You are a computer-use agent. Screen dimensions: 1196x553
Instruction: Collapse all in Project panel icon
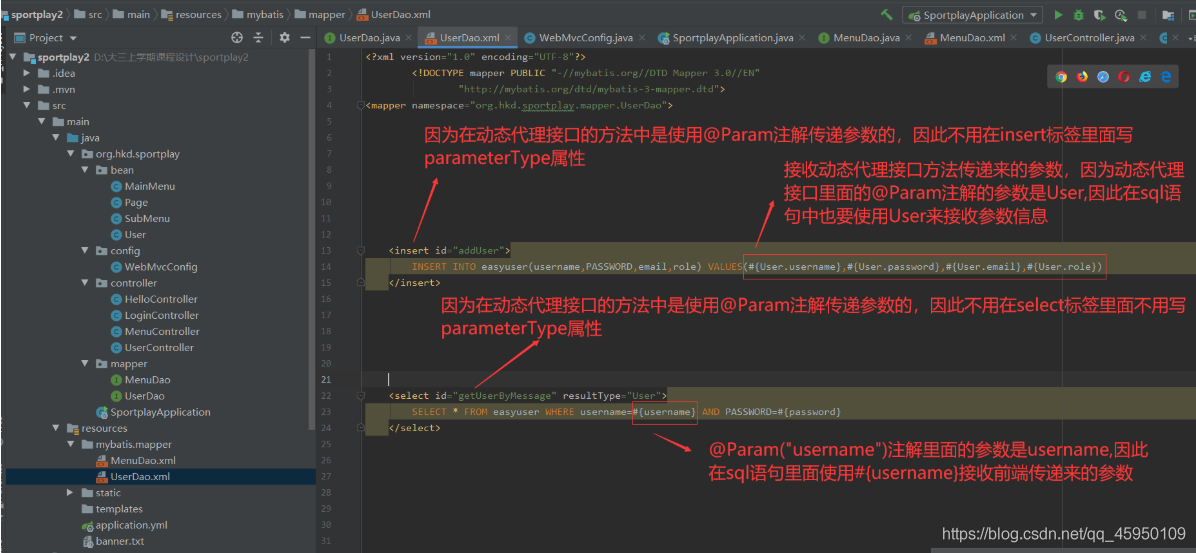[x=259, y=37]
